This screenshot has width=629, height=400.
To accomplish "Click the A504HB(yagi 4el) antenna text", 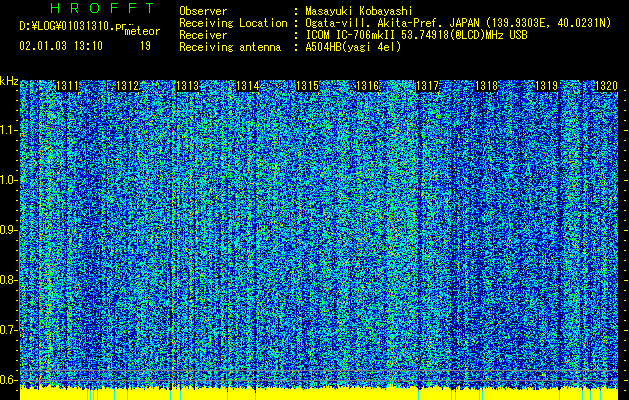I will 353,47.
